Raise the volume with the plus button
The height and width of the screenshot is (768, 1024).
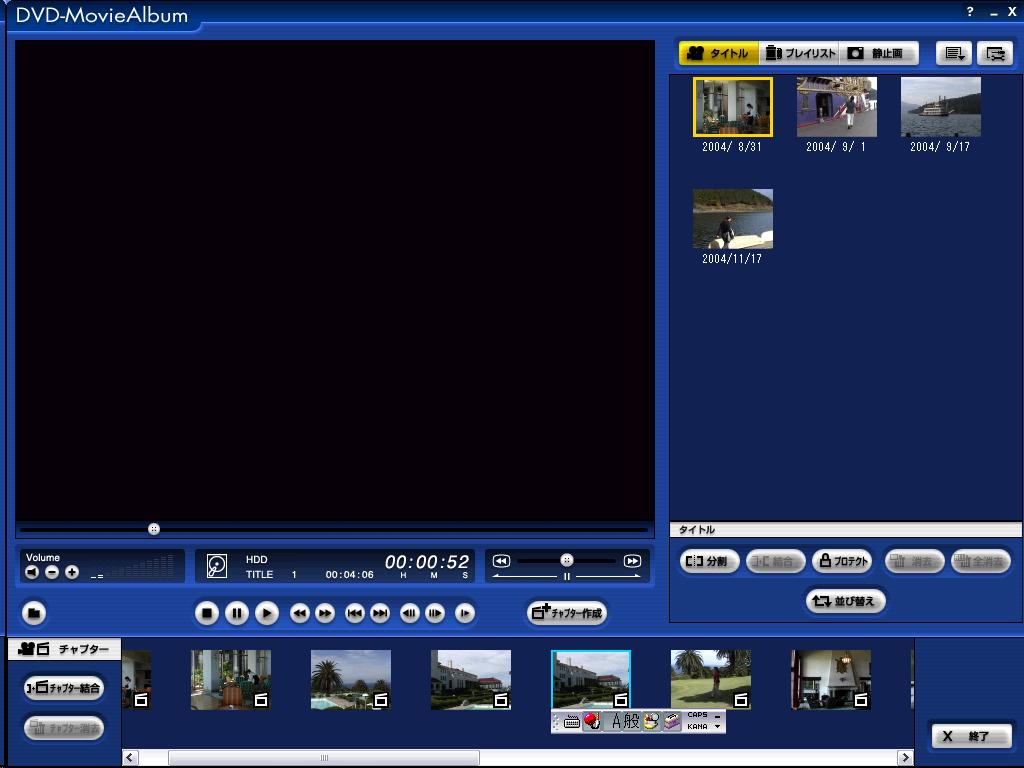pyautogui.click(x=72, y=573)
